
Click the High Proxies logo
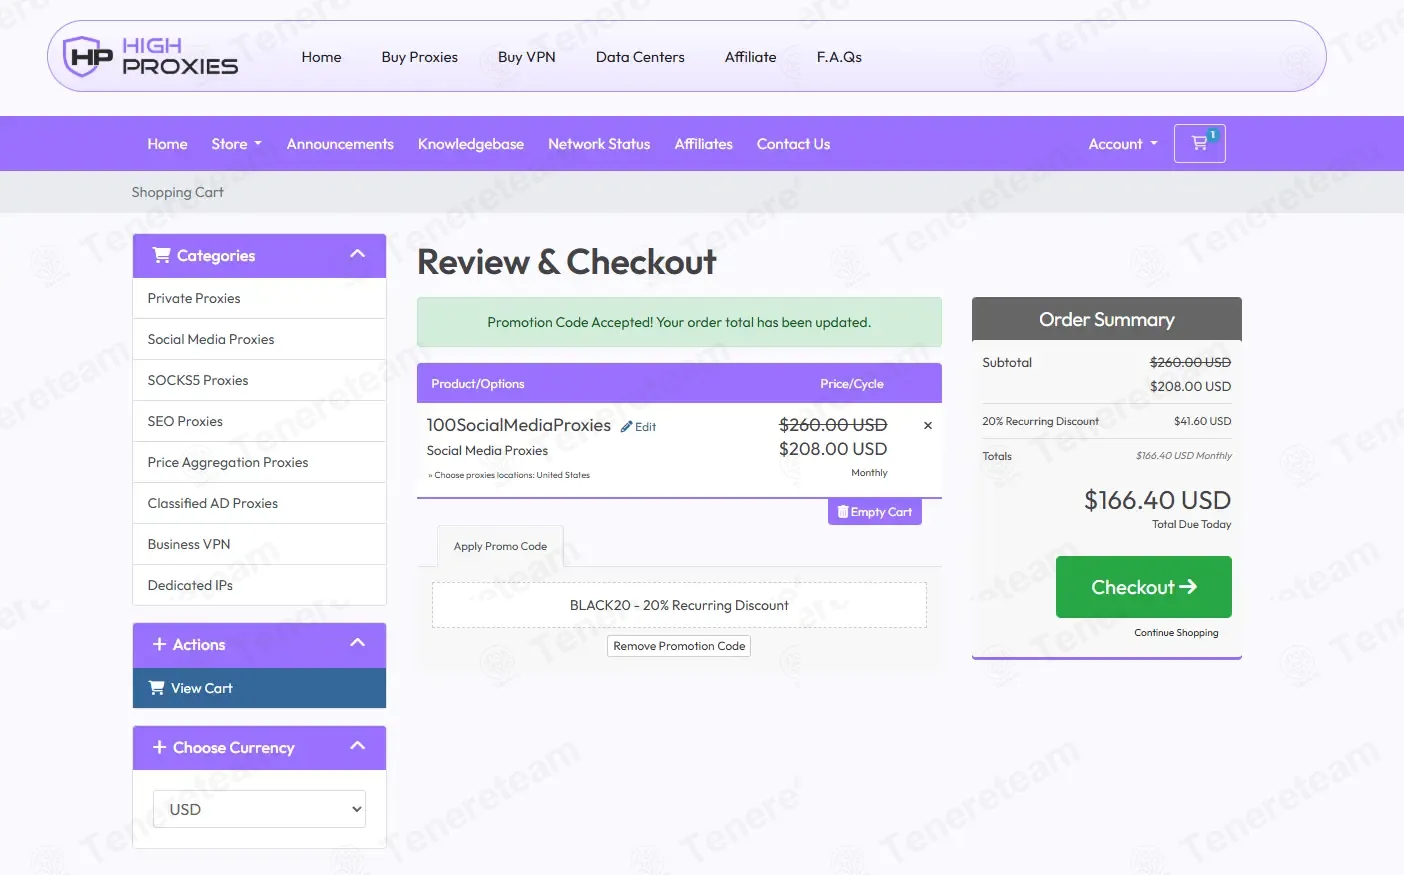point(151,57)
